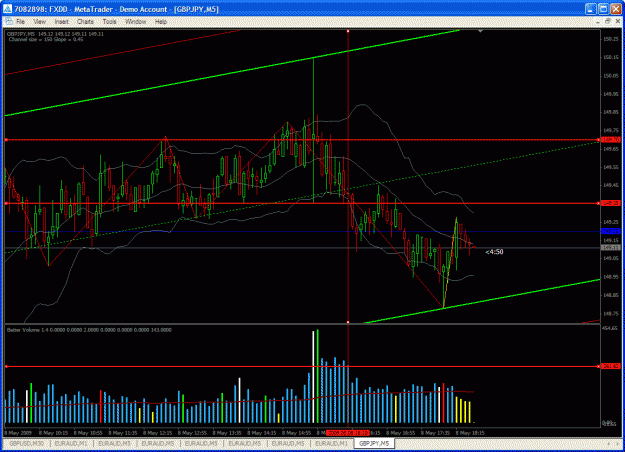Click the '8 May 18:15' time axis label
Screen dimensions: 625x452
[470, 433]
